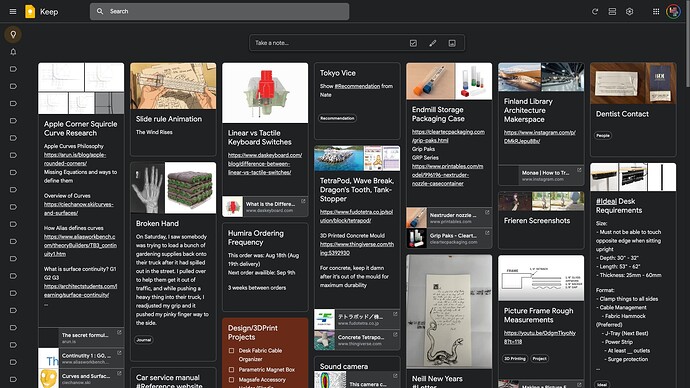690x388 pixels.
Task: Check Desk Fabric Cable Organizer checkbox
Action: pos(231,351)
